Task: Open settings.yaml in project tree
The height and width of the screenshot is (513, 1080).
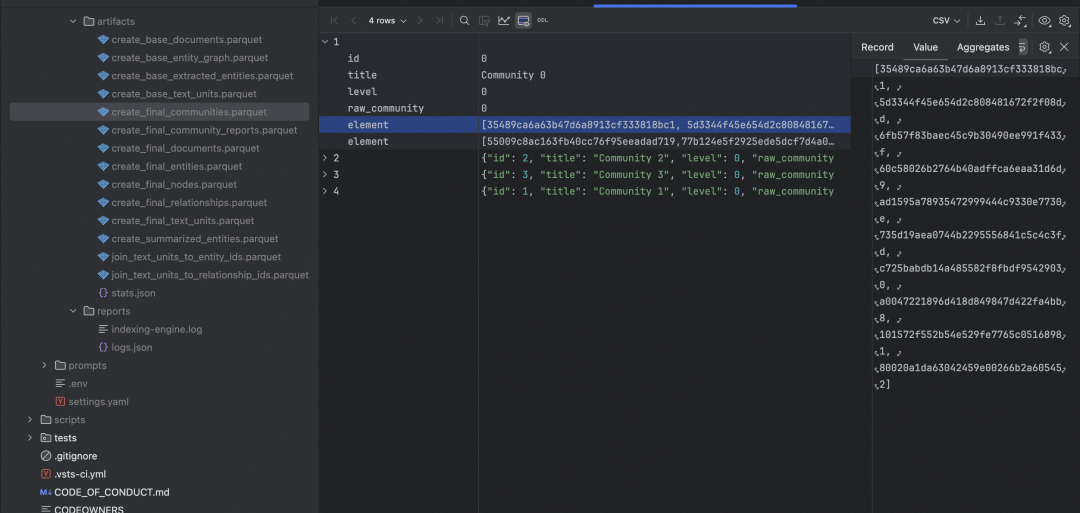Action: [x=98, y=401]
